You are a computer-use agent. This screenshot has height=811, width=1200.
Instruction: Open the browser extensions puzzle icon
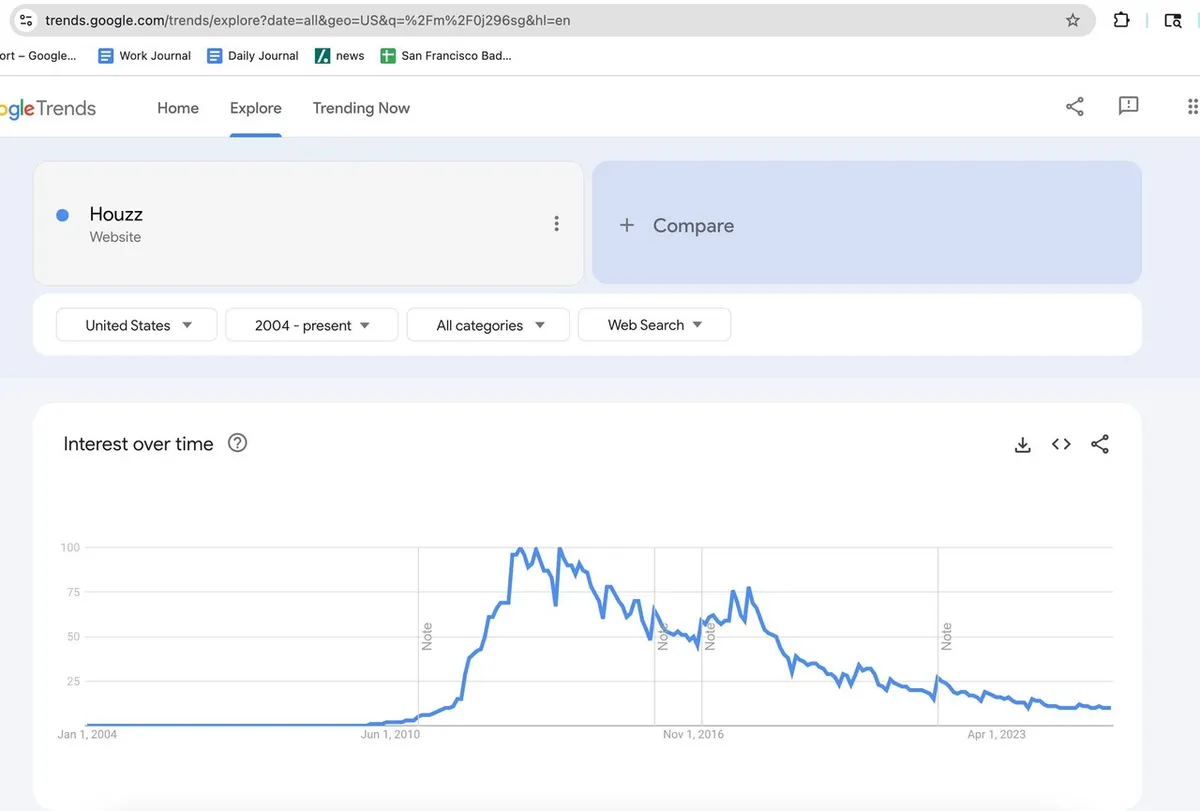point(1122,20)
